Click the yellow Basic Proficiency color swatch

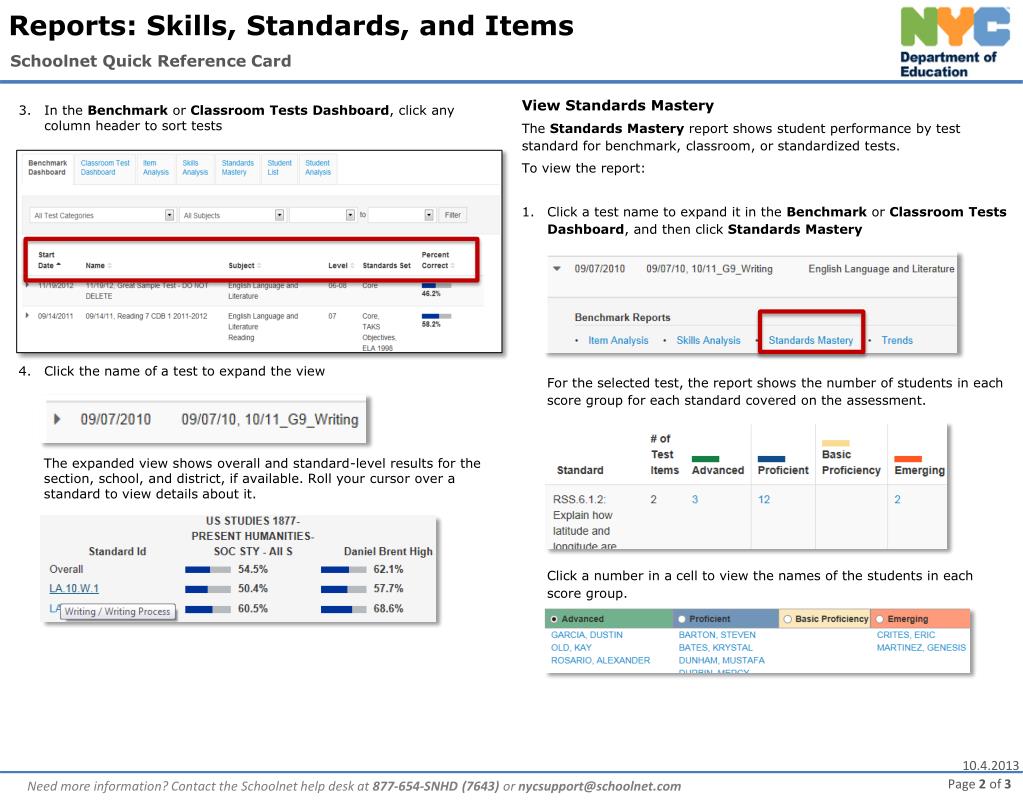pyautogui.click(x=835, y=443)
